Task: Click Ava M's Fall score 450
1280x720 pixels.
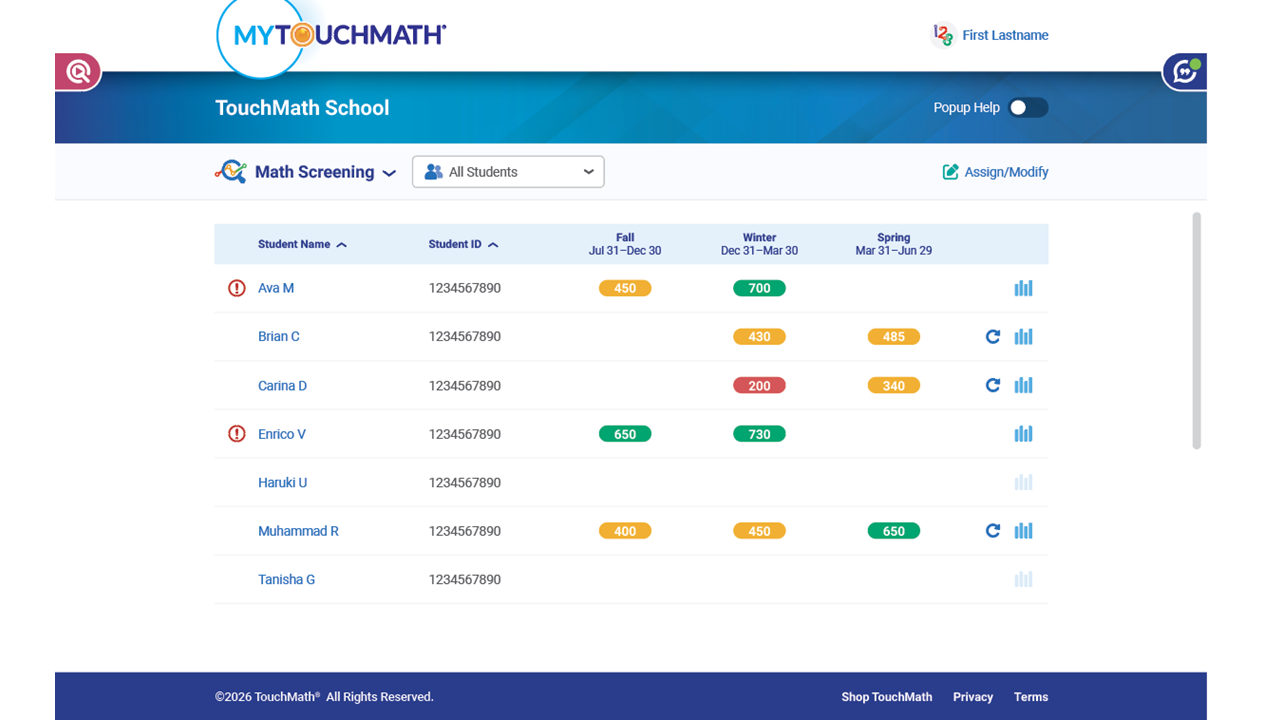Action: tap(625, 288)
